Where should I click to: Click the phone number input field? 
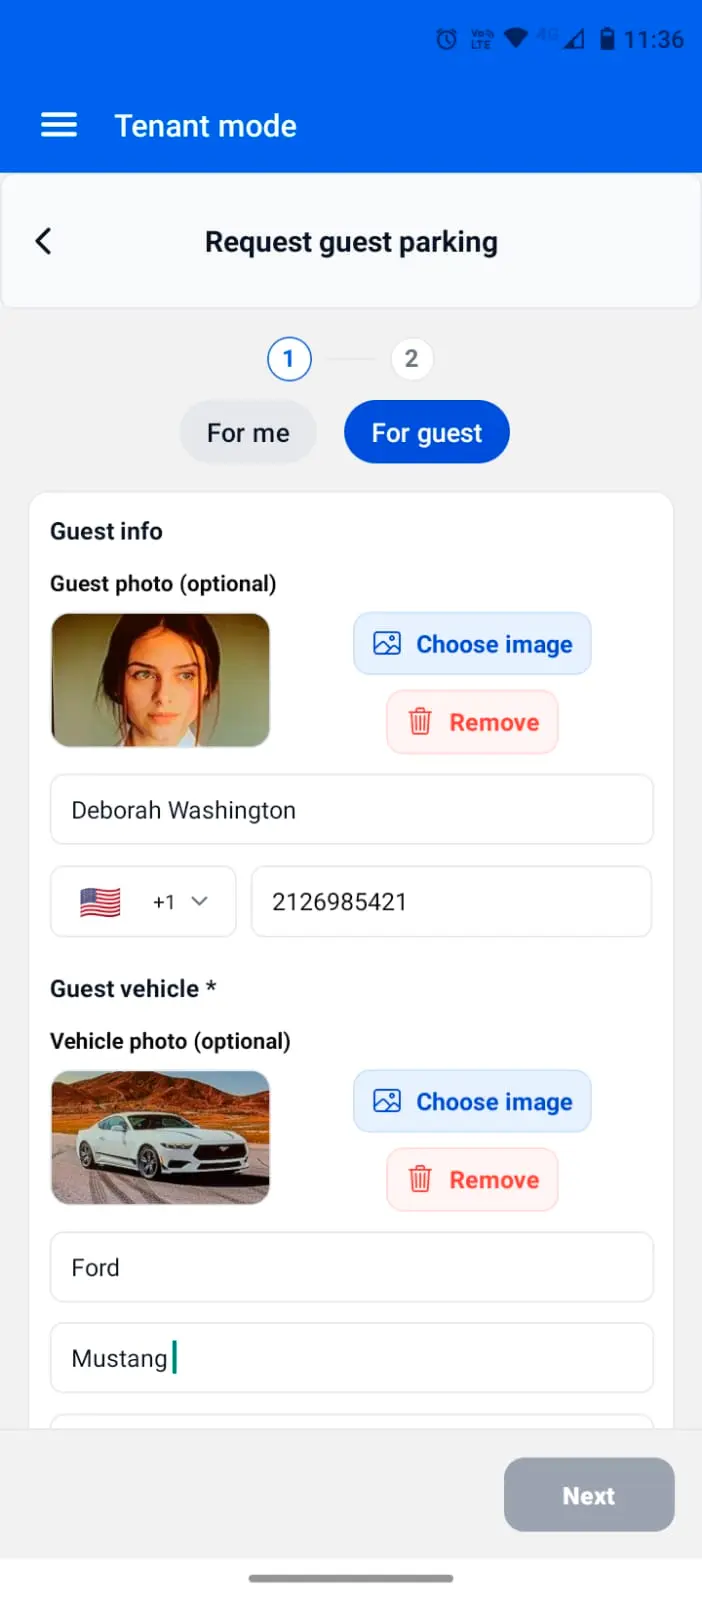pos(451,901)
